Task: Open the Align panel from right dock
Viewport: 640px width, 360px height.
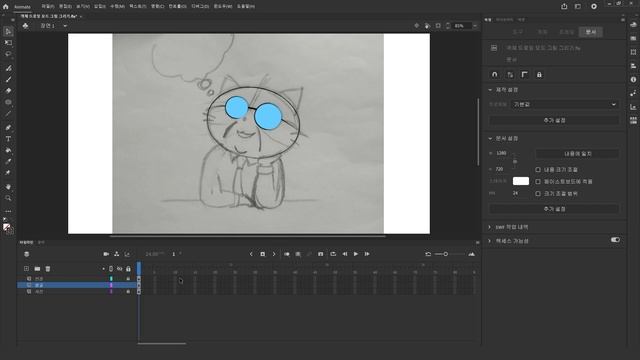Action: 633,66
